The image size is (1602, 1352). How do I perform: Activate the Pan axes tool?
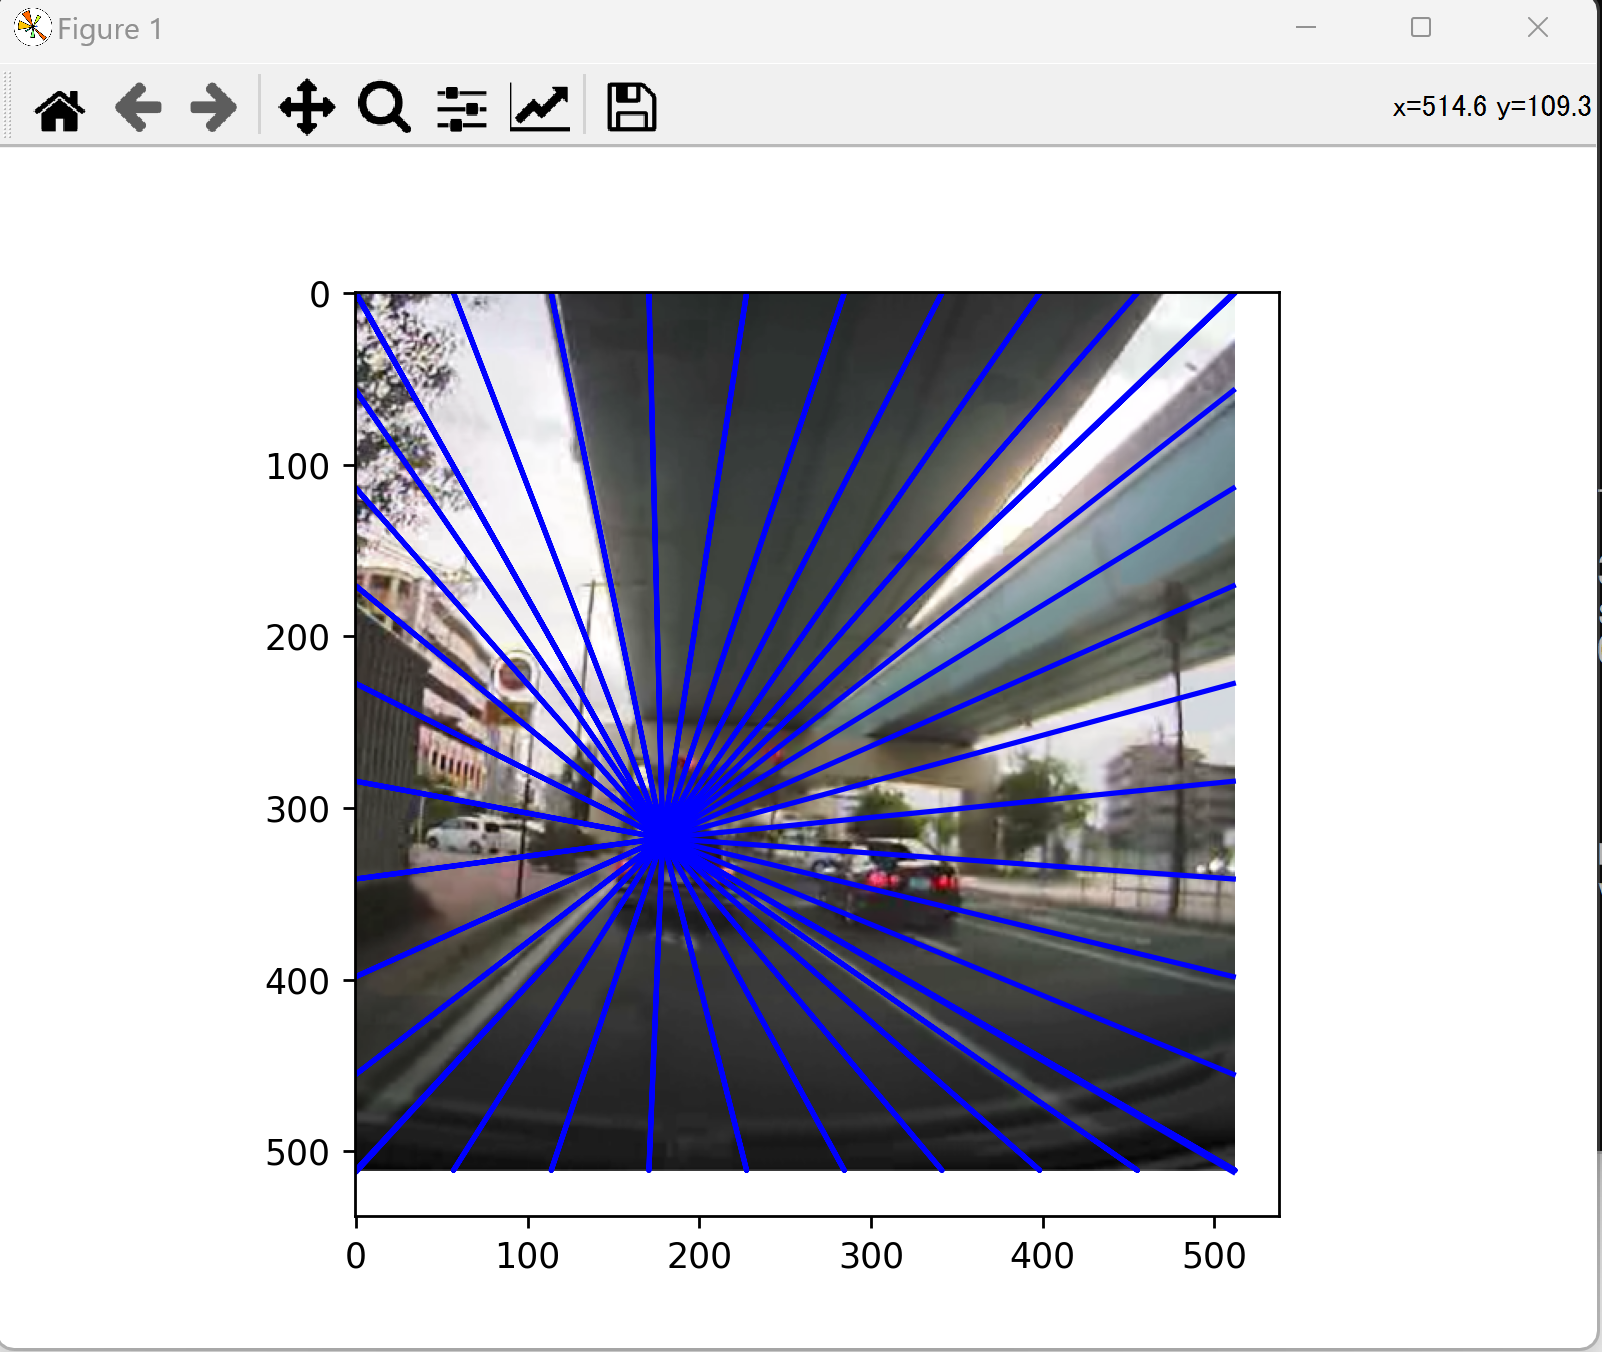[x=306, y=108]
